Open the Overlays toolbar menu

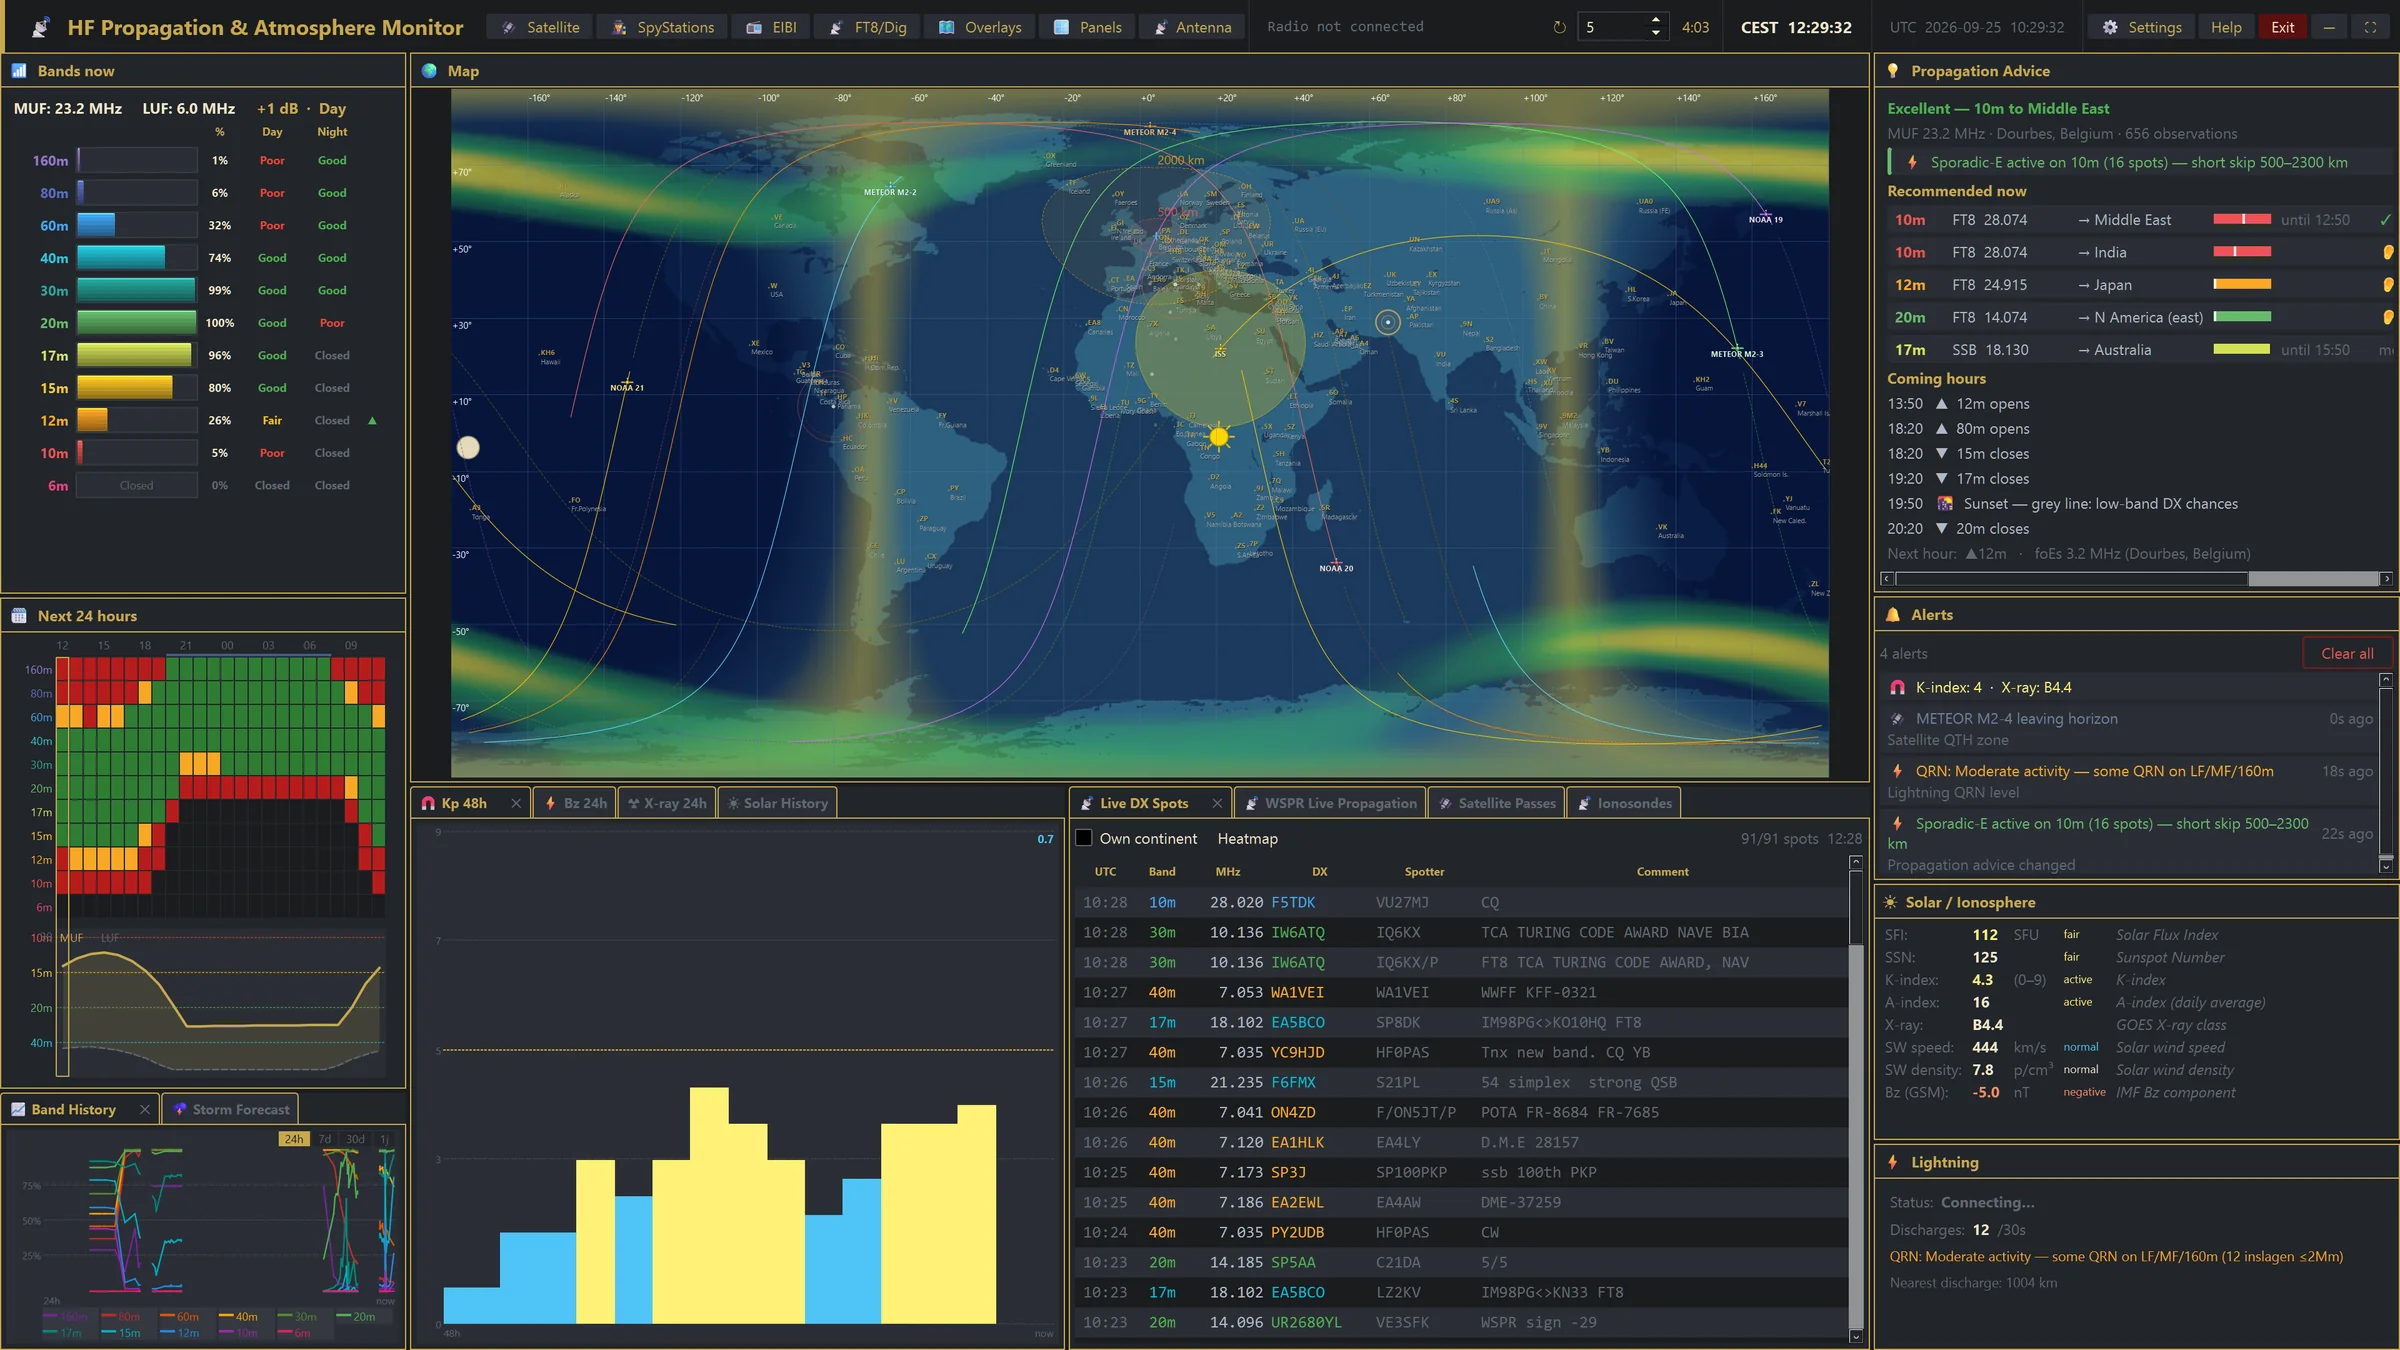tap(980, 27)
